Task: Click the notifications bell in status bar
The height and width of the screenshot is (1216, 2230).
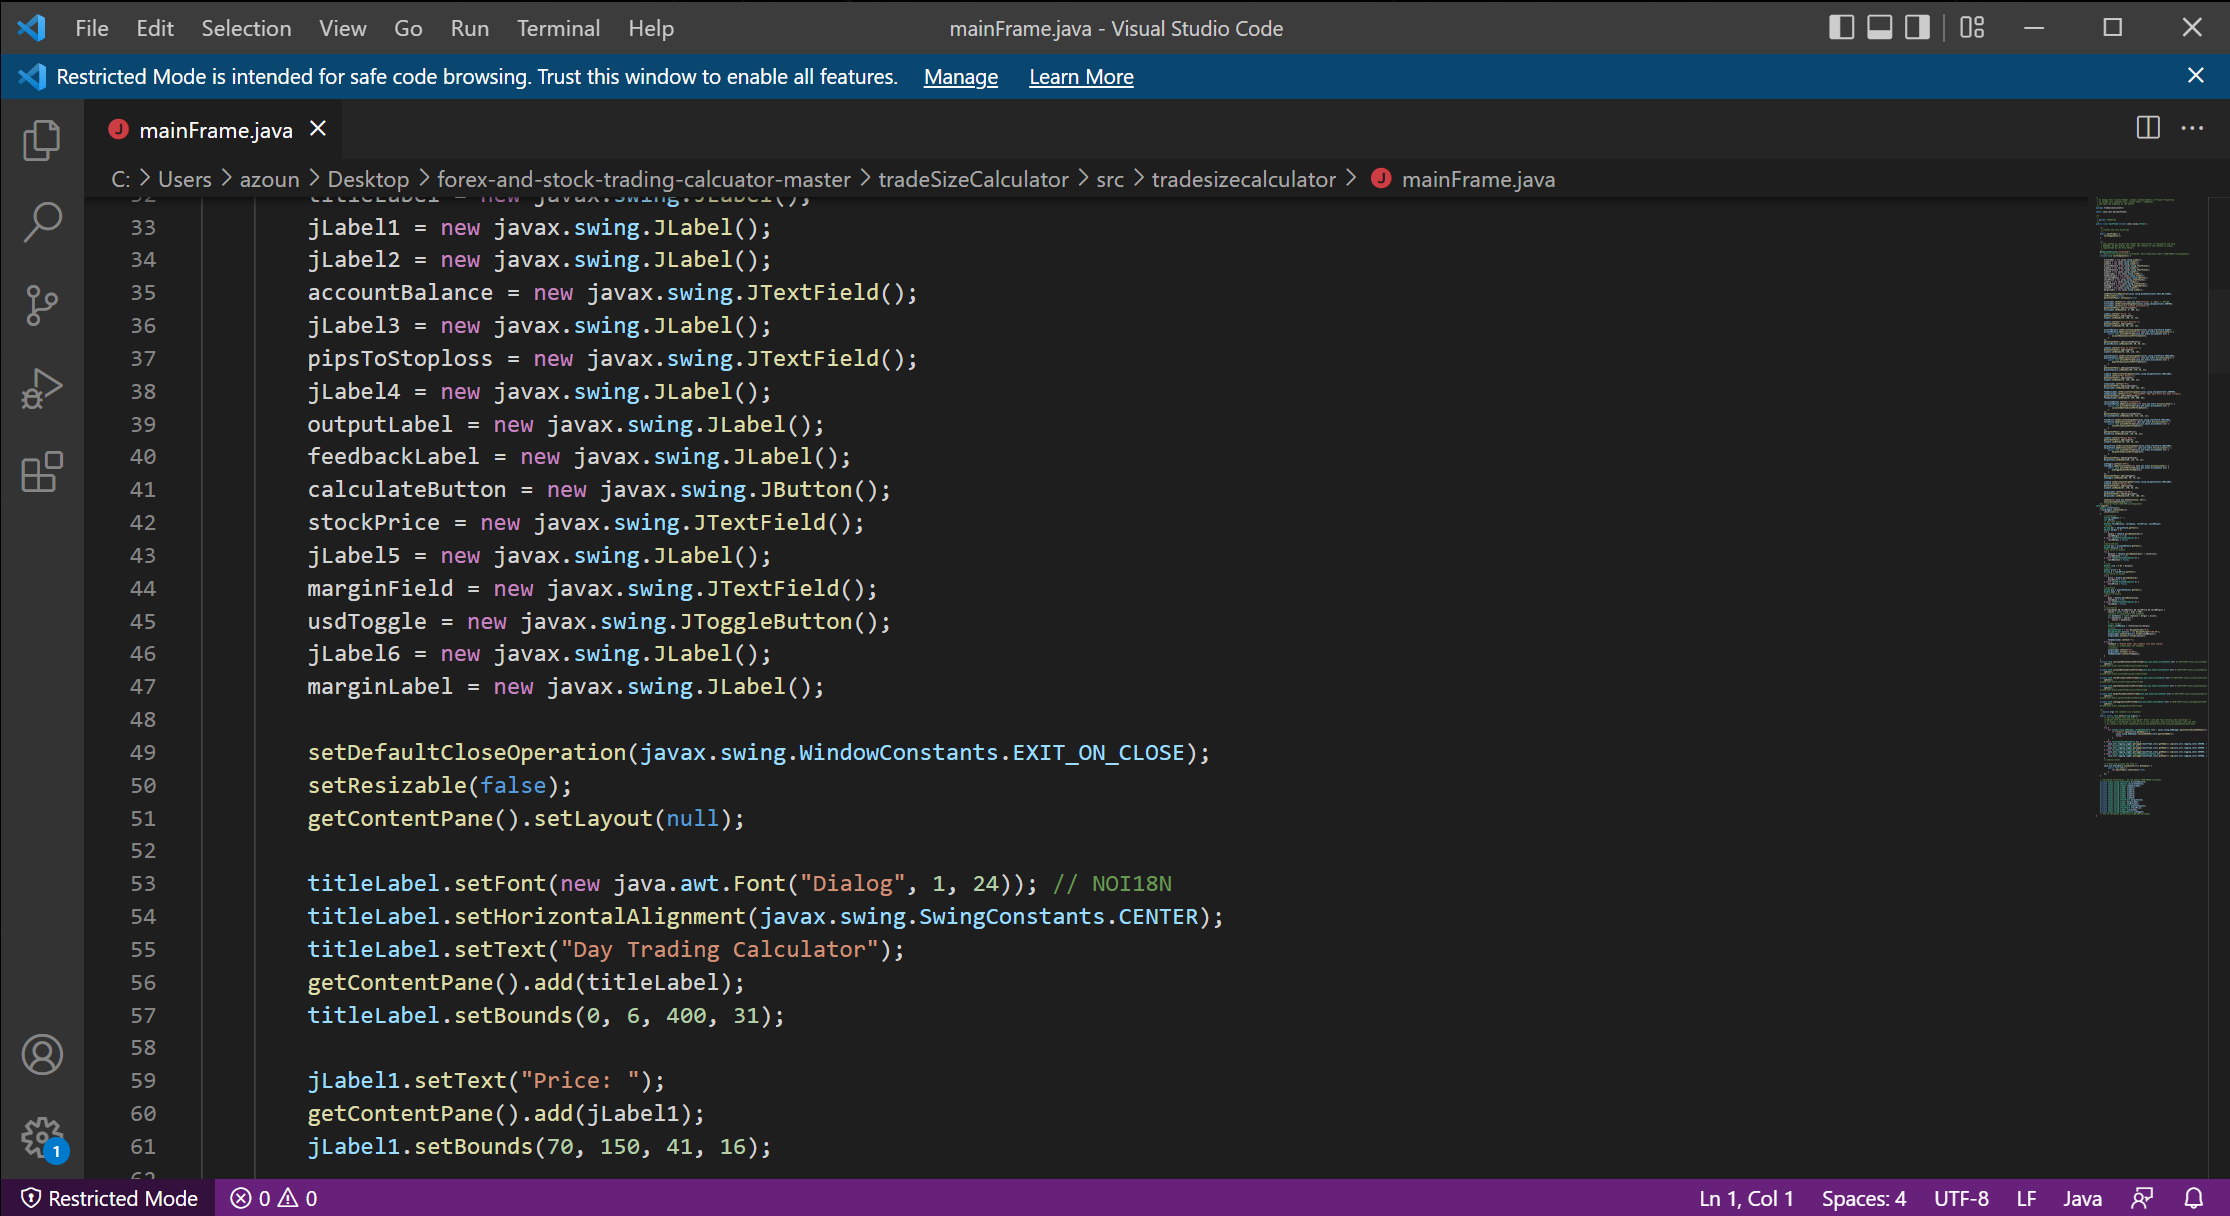Action: 2194,1198
